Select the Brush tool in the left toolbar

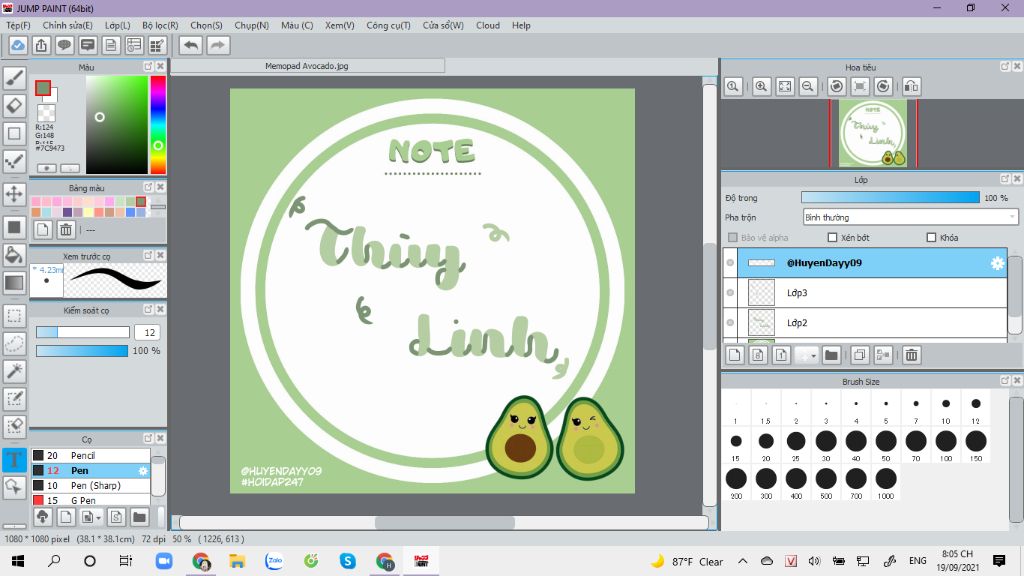14,78
